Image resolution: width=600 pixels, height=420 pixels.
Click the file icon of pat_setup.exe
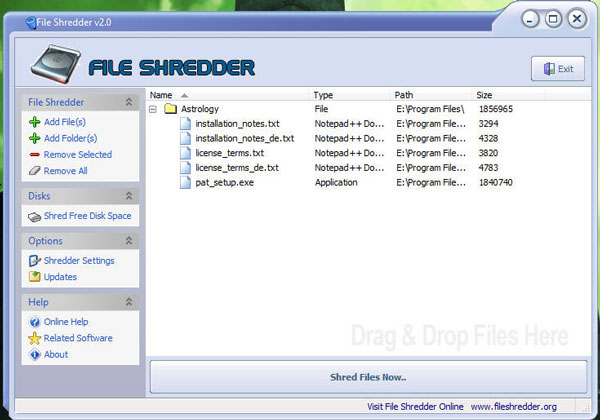tap(186, 182)
